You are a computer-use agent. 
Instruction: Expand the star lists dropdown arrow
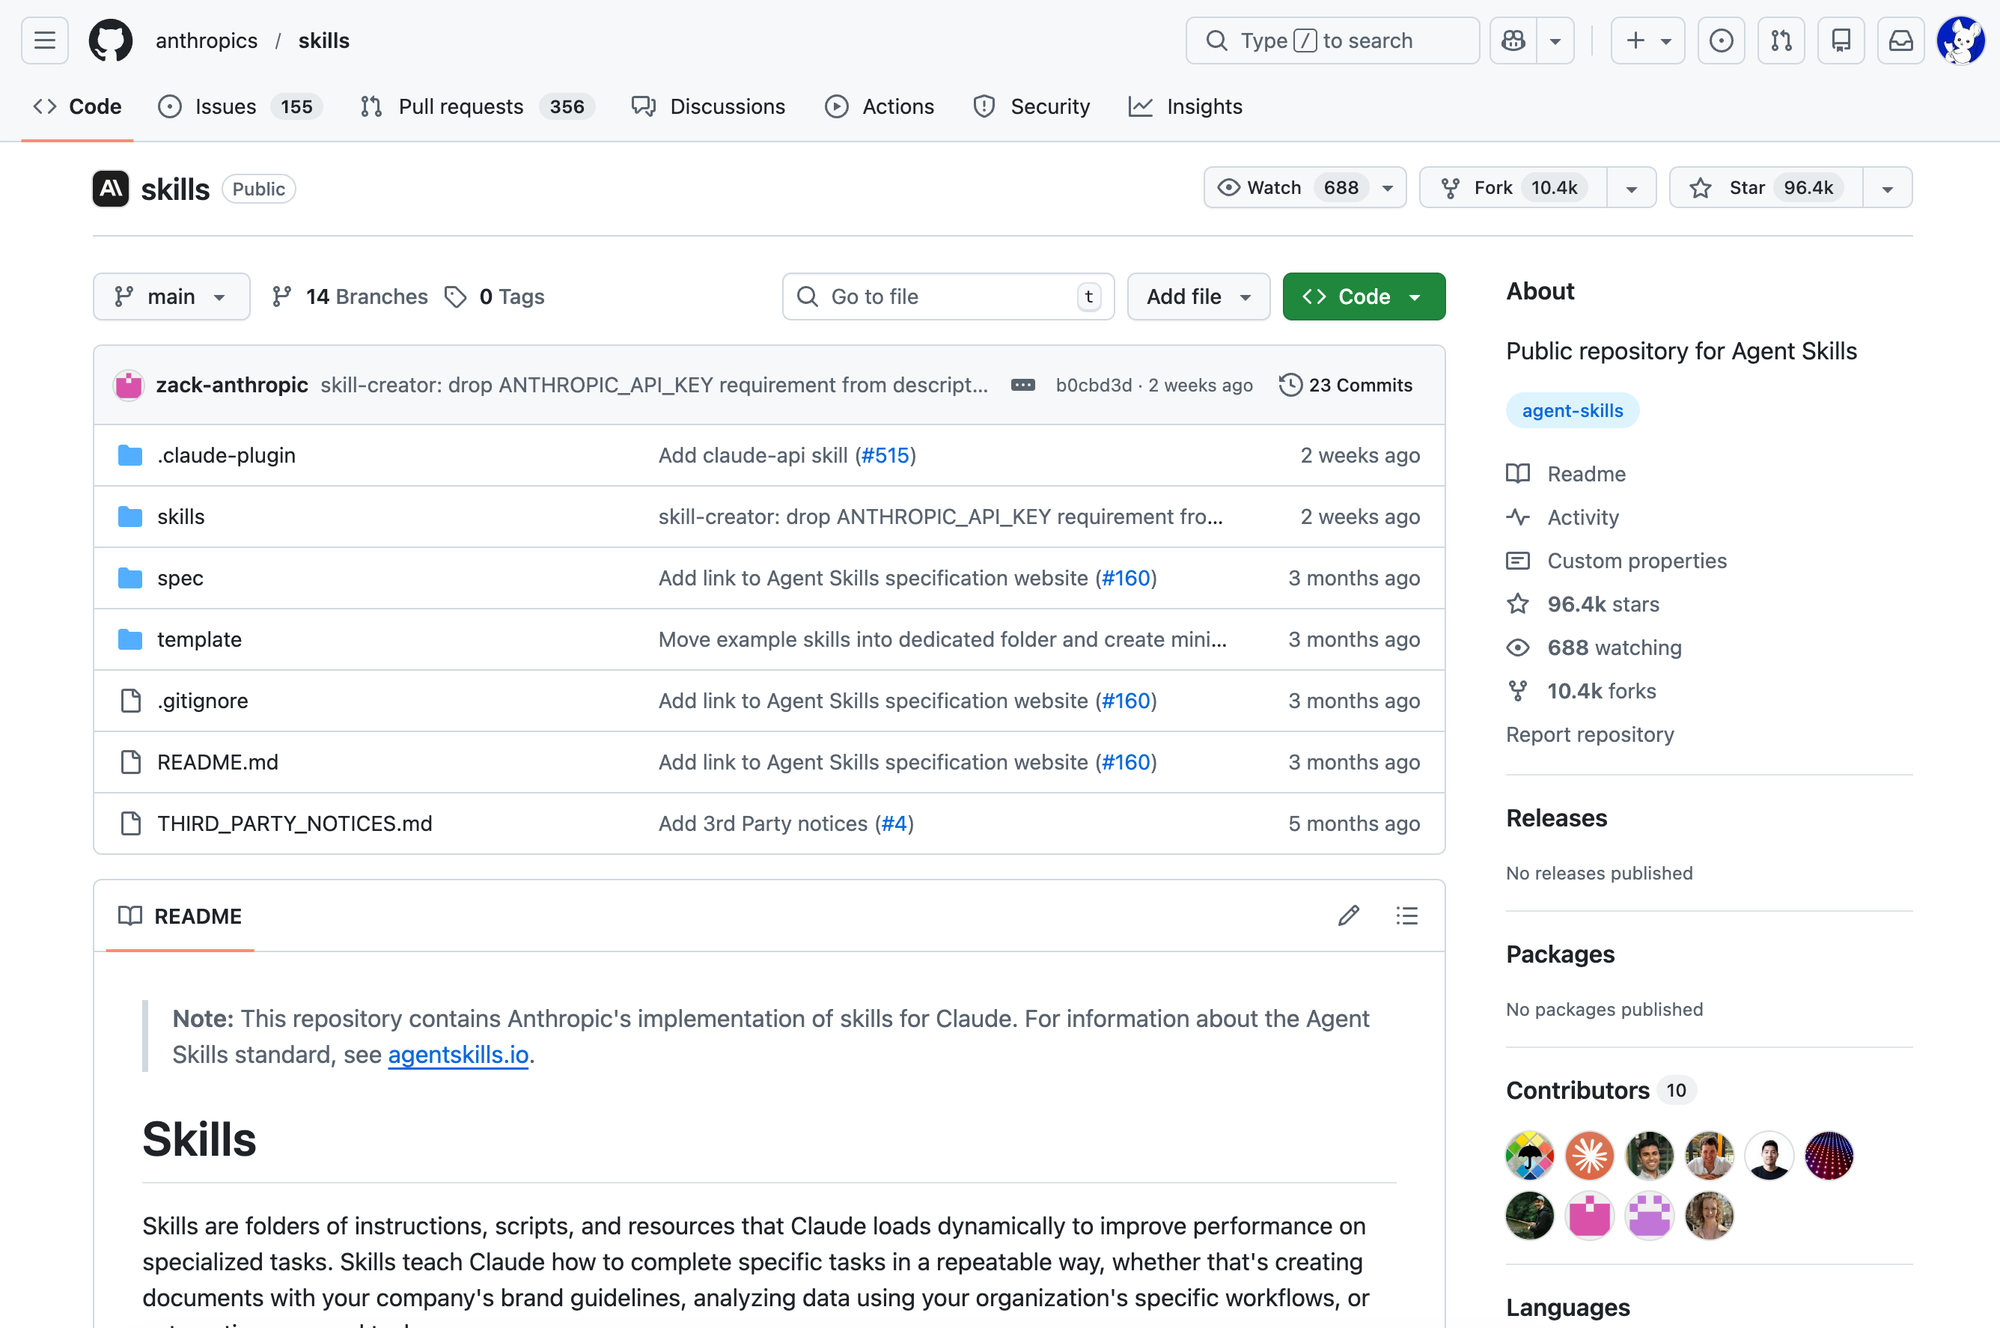coord(1887,188)
